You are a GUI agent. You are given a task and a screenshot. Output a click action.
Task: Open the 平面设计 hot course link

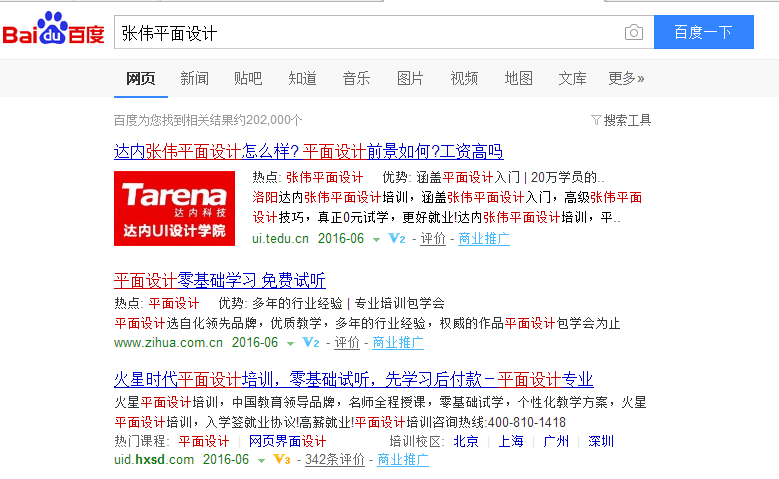pos(204,441)
